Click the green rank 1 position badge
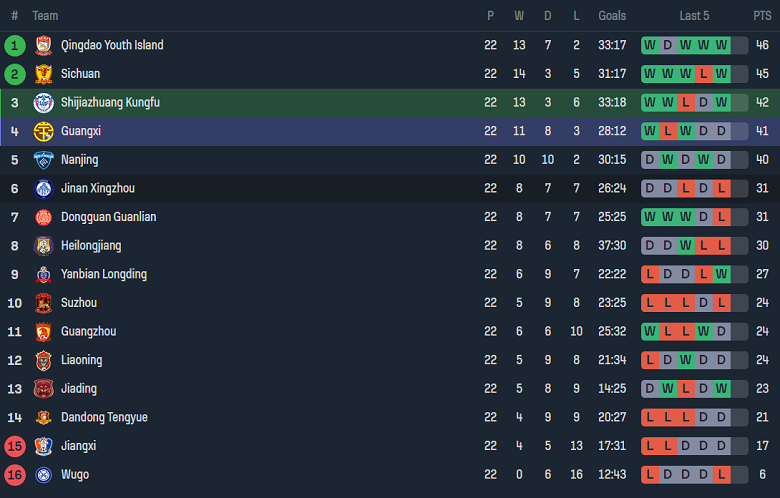 (x=15, y=45)
